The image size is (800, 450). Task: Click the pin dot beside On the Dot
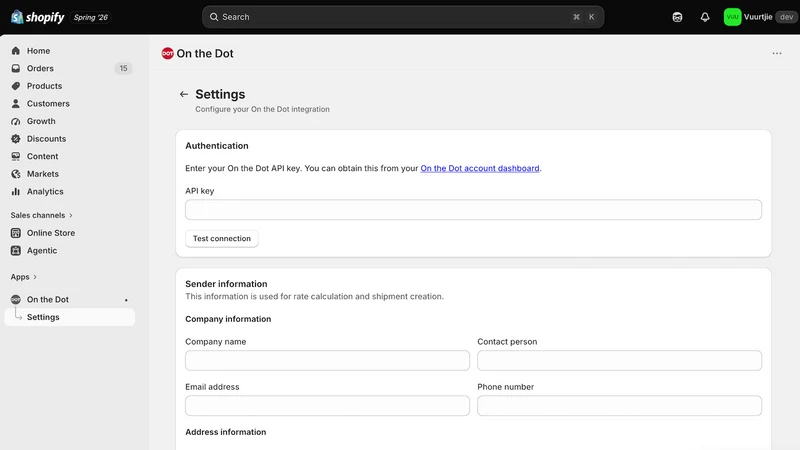[x=126, y=300]
